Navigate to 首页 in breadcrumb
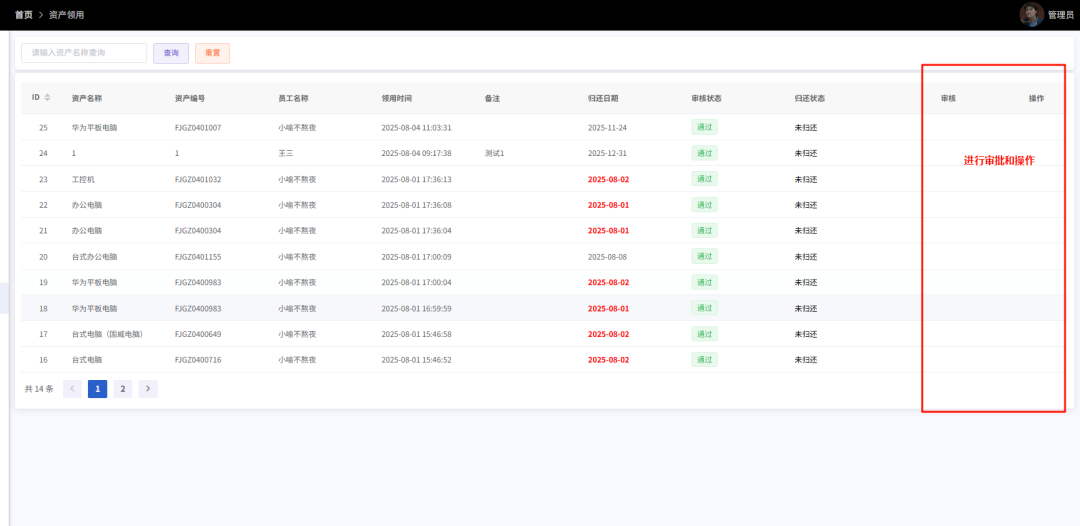The image size is (1080, 526). click(x=23, y=15)
